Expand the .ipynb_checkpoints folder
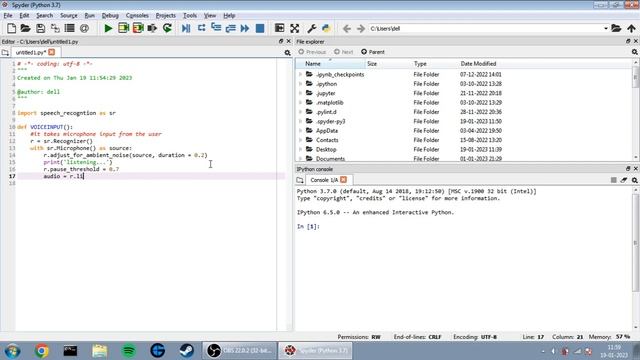640x360 pixels. point(301,74)
